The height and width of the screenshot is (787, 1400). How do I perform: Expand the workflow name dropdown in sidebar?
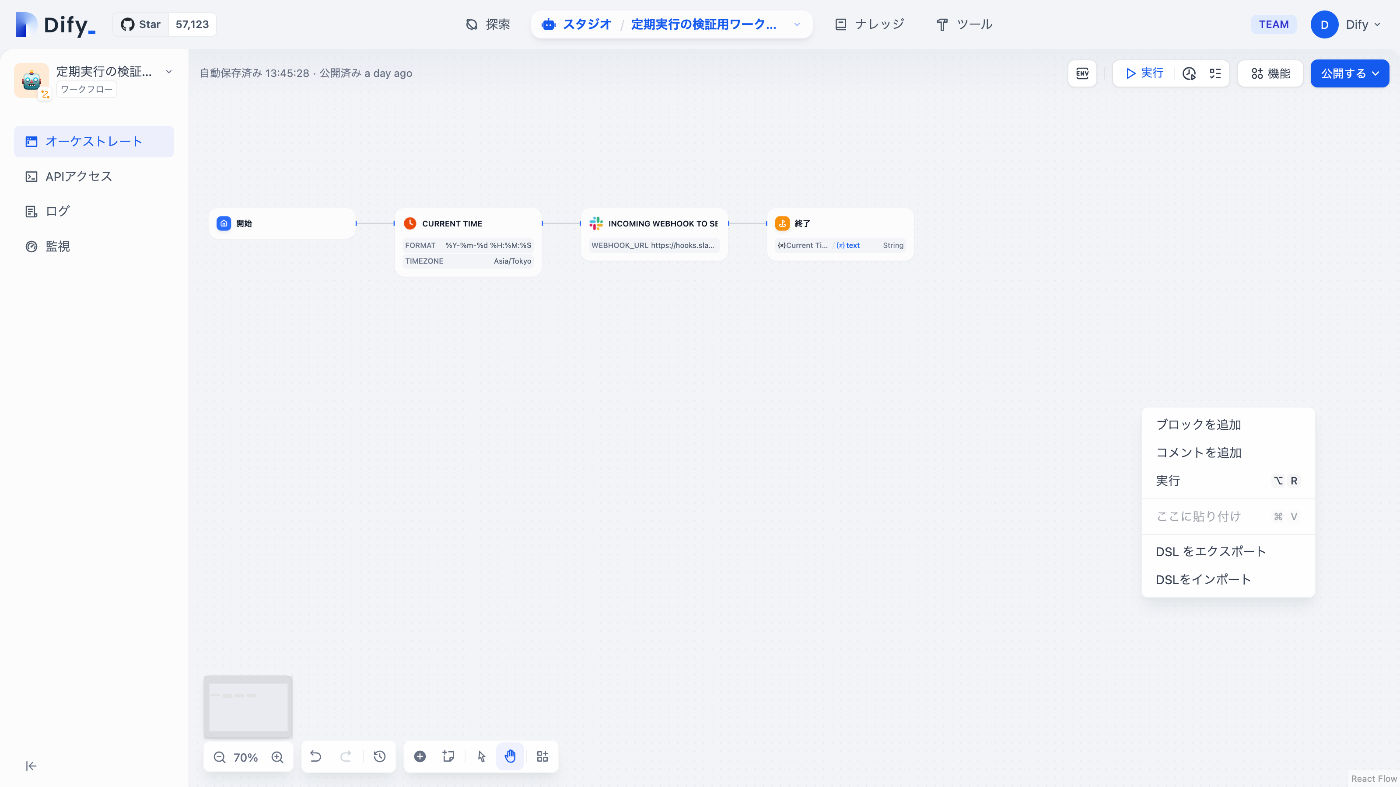point(168,71)
